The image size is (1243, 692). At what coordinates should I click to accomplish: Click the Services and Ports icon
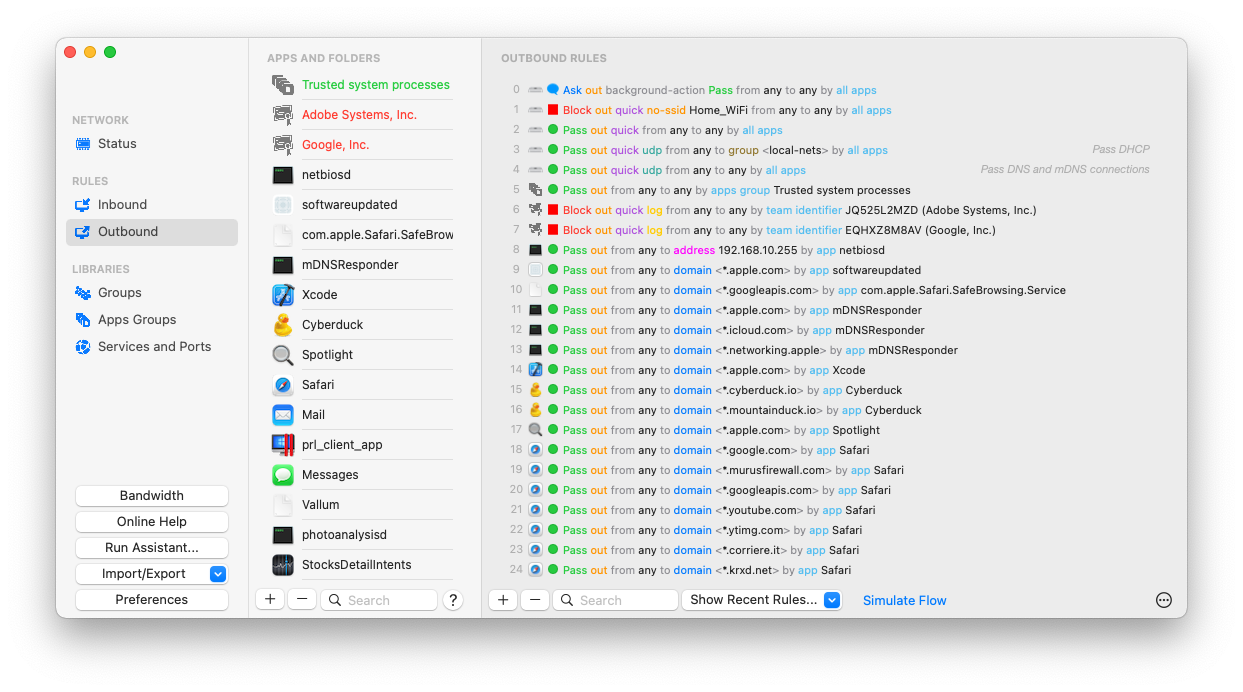point(83,347)
